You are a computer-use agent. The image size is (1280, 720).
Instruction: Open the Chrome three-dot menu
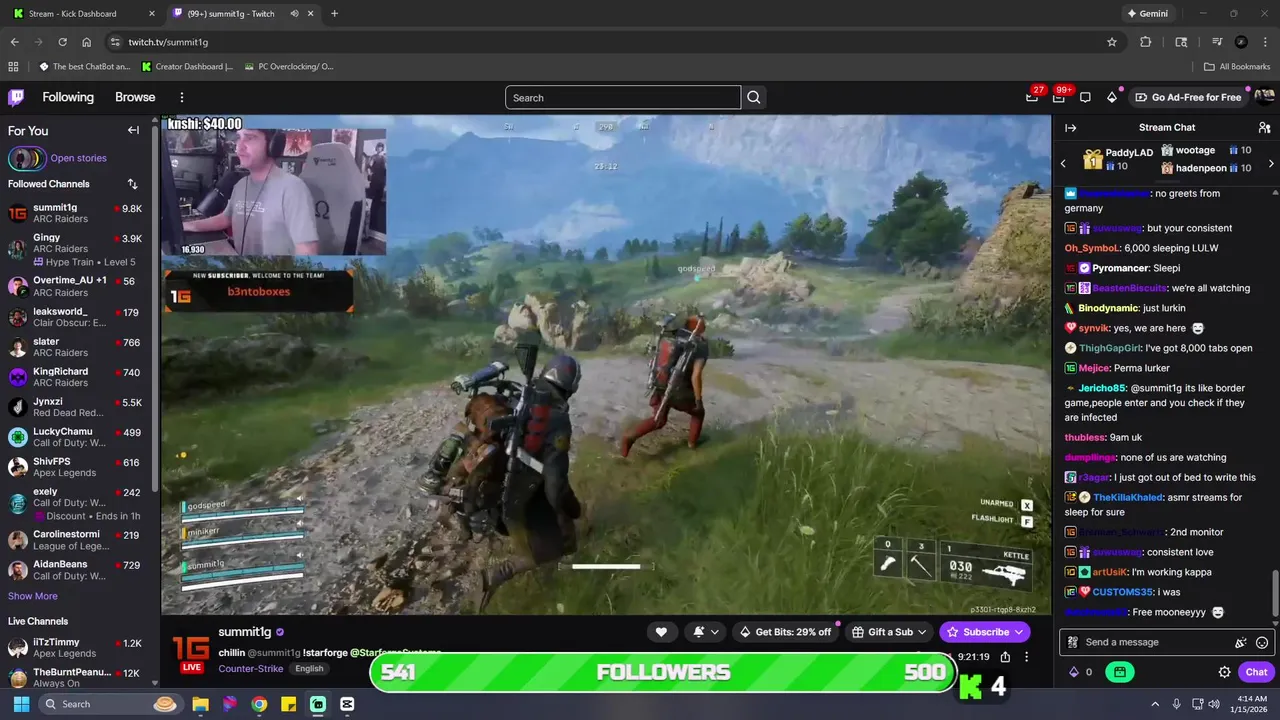click(x=1265, y=42)
